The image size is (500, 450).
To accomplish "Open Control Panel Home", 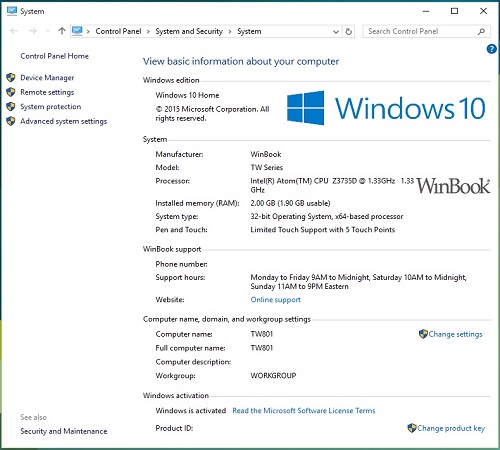I will [54, 56].
